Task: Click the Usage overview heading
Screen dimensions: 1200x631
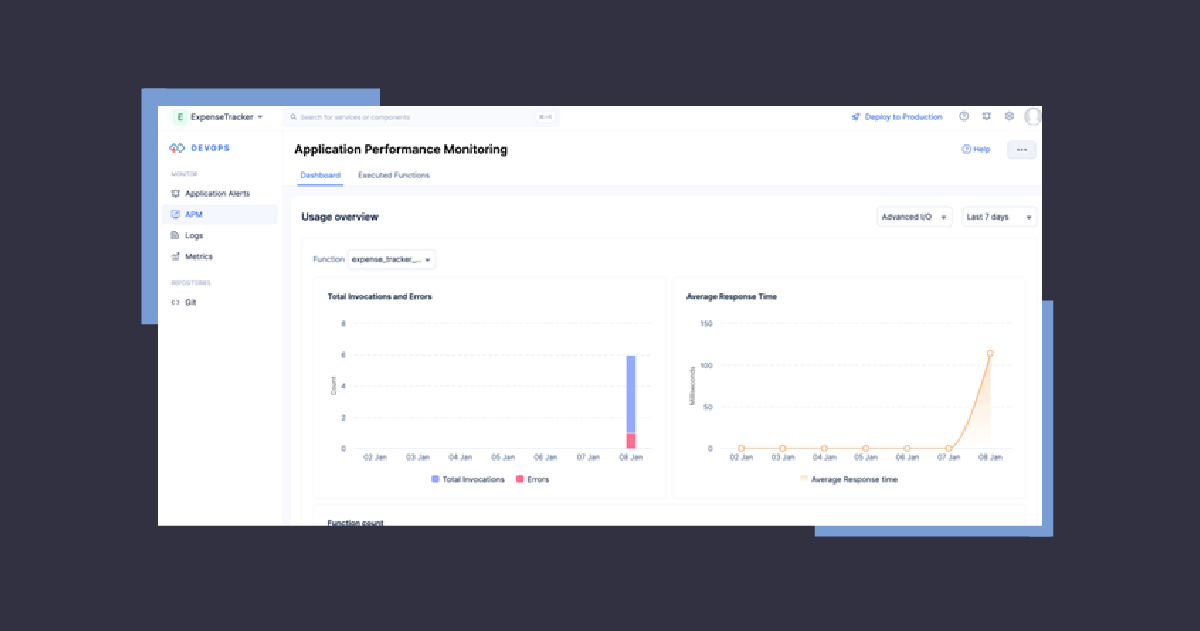Action: coord(340,217)
